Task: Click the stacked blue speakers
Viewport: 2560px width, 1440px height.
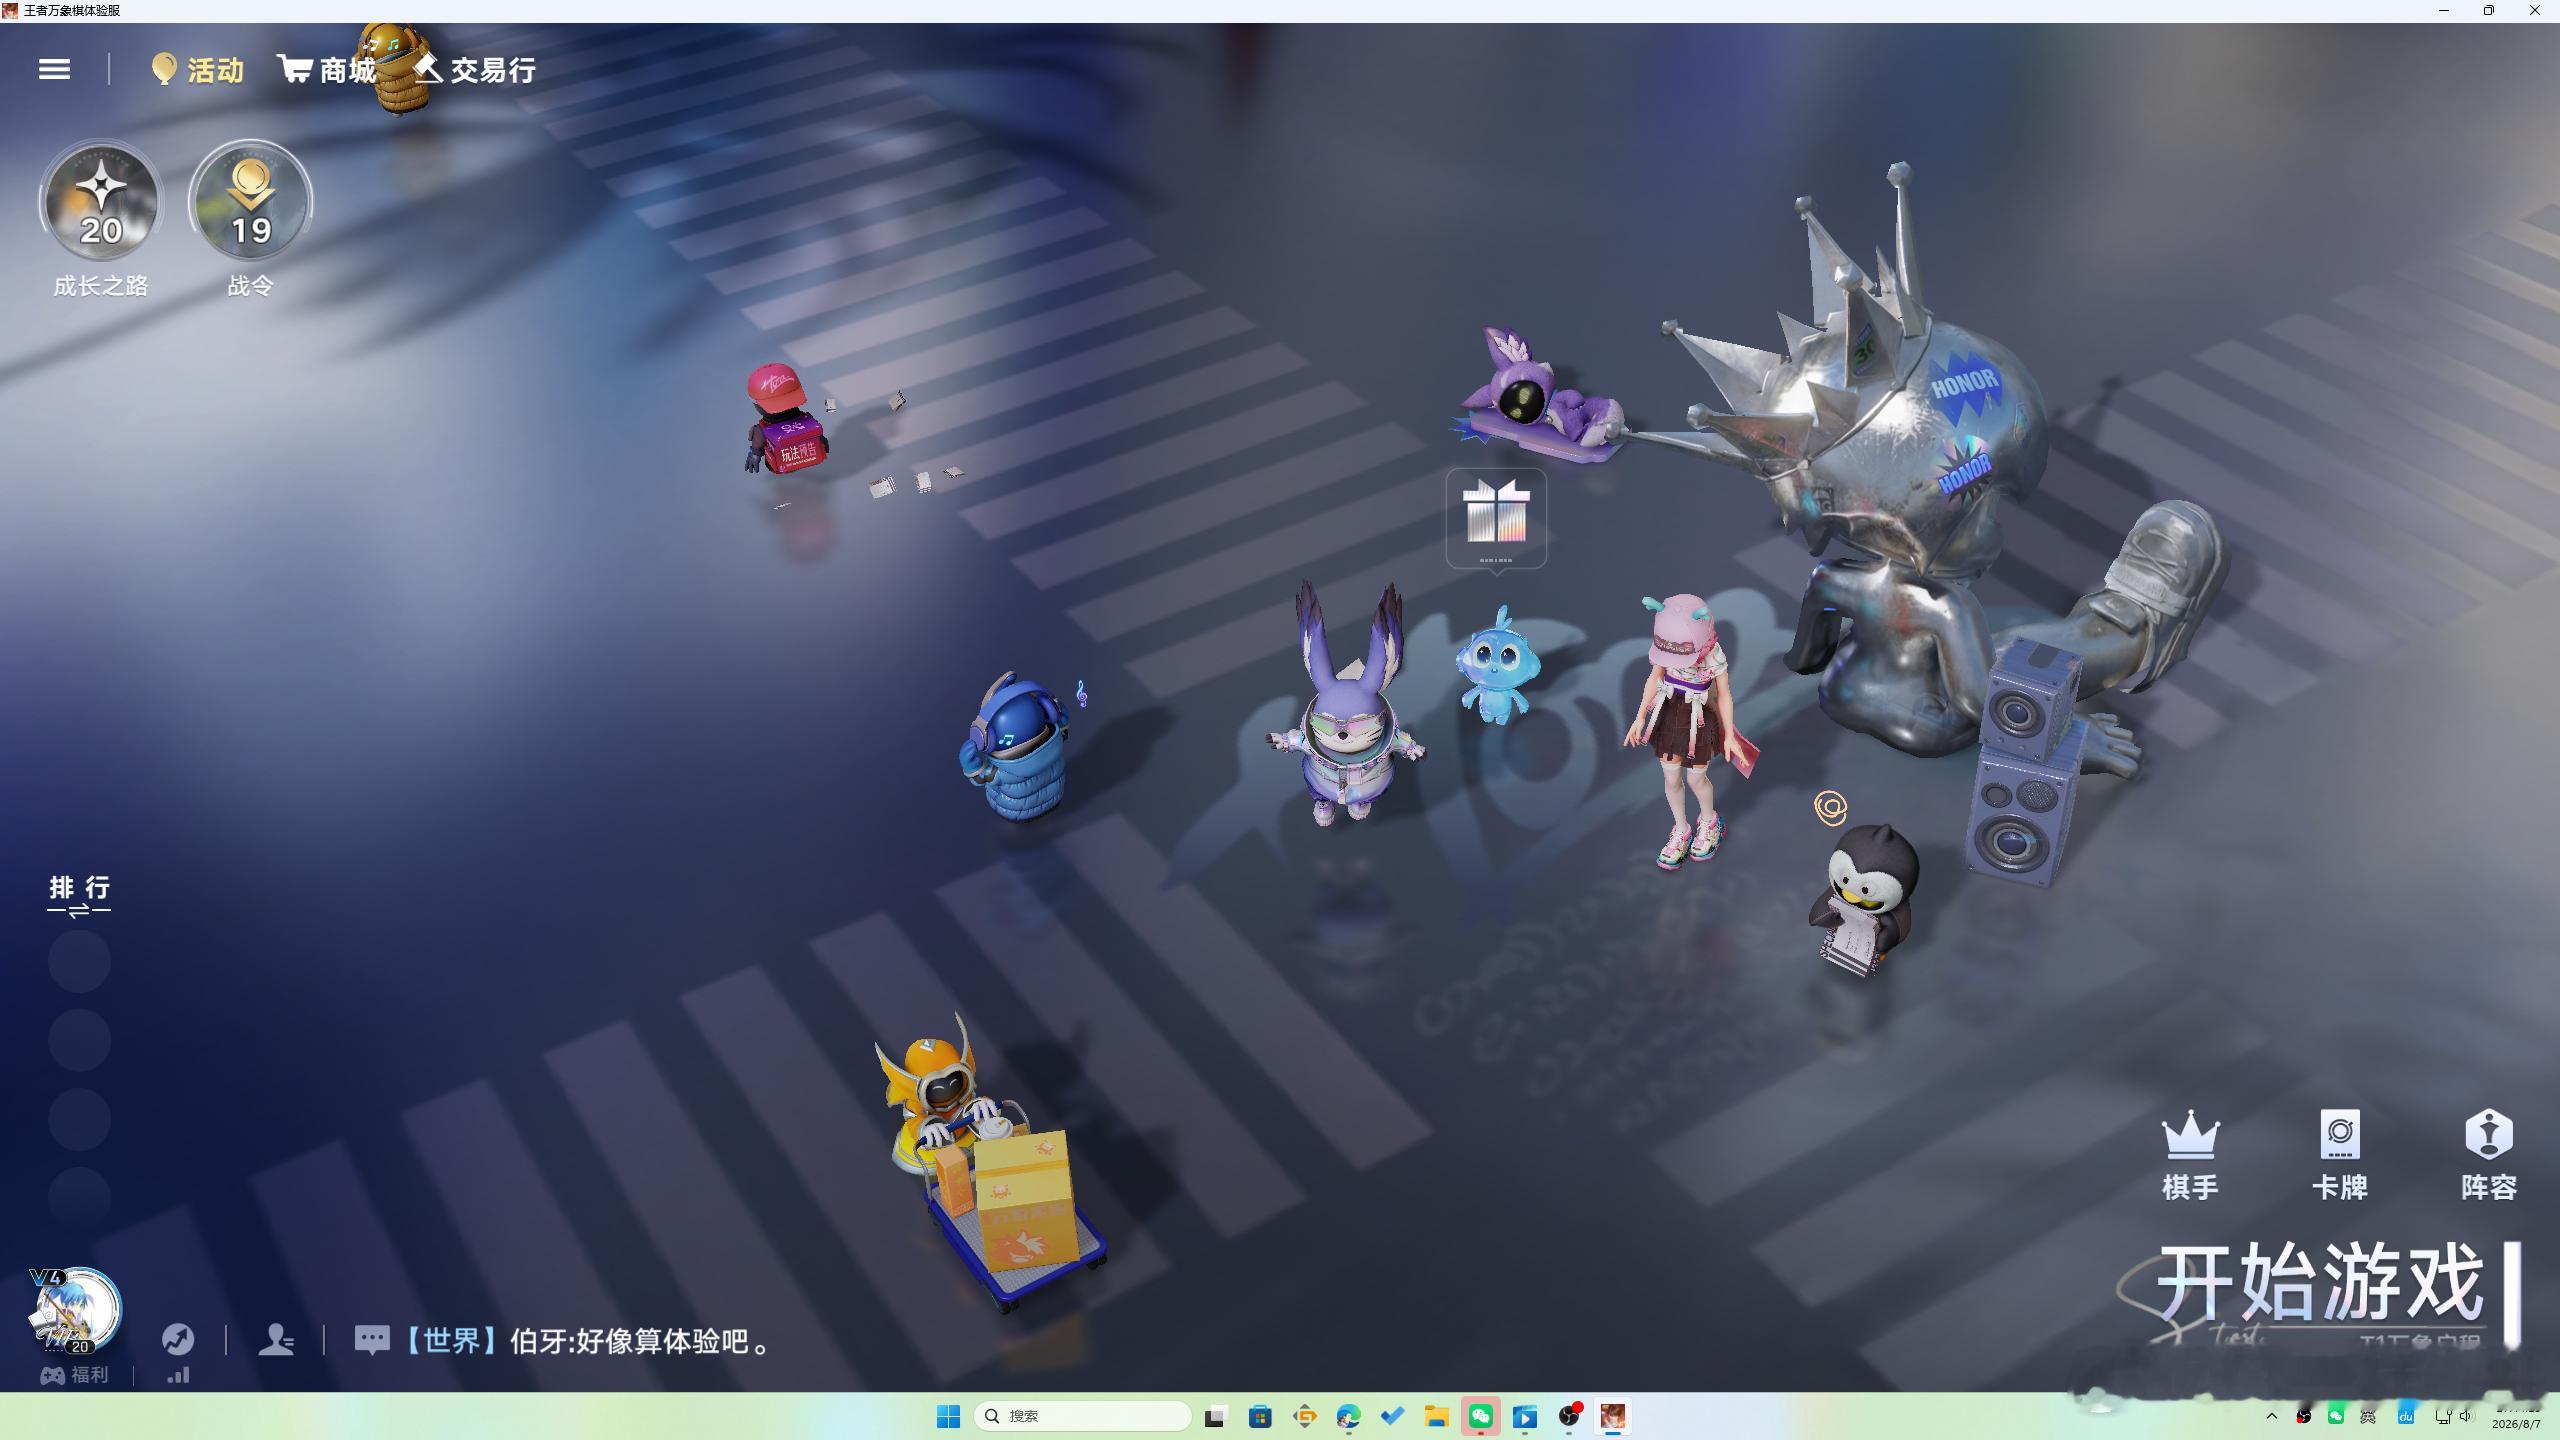Action: coord(2025,762)
